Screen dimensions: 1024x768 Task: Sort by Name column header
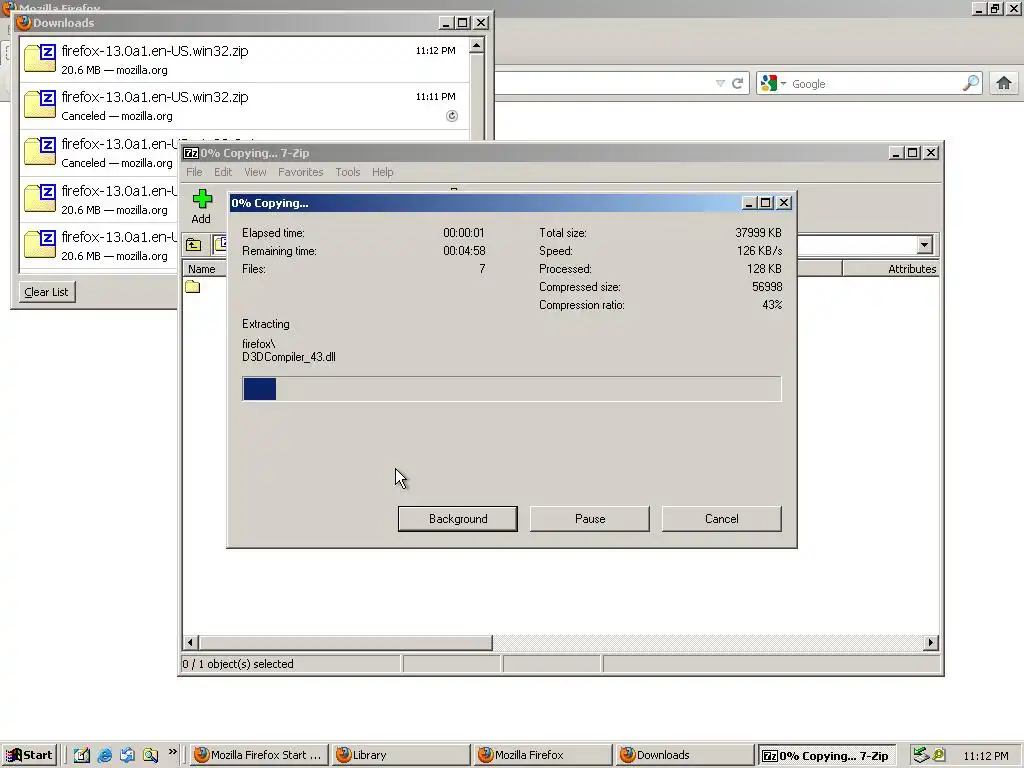click(202, 268)
